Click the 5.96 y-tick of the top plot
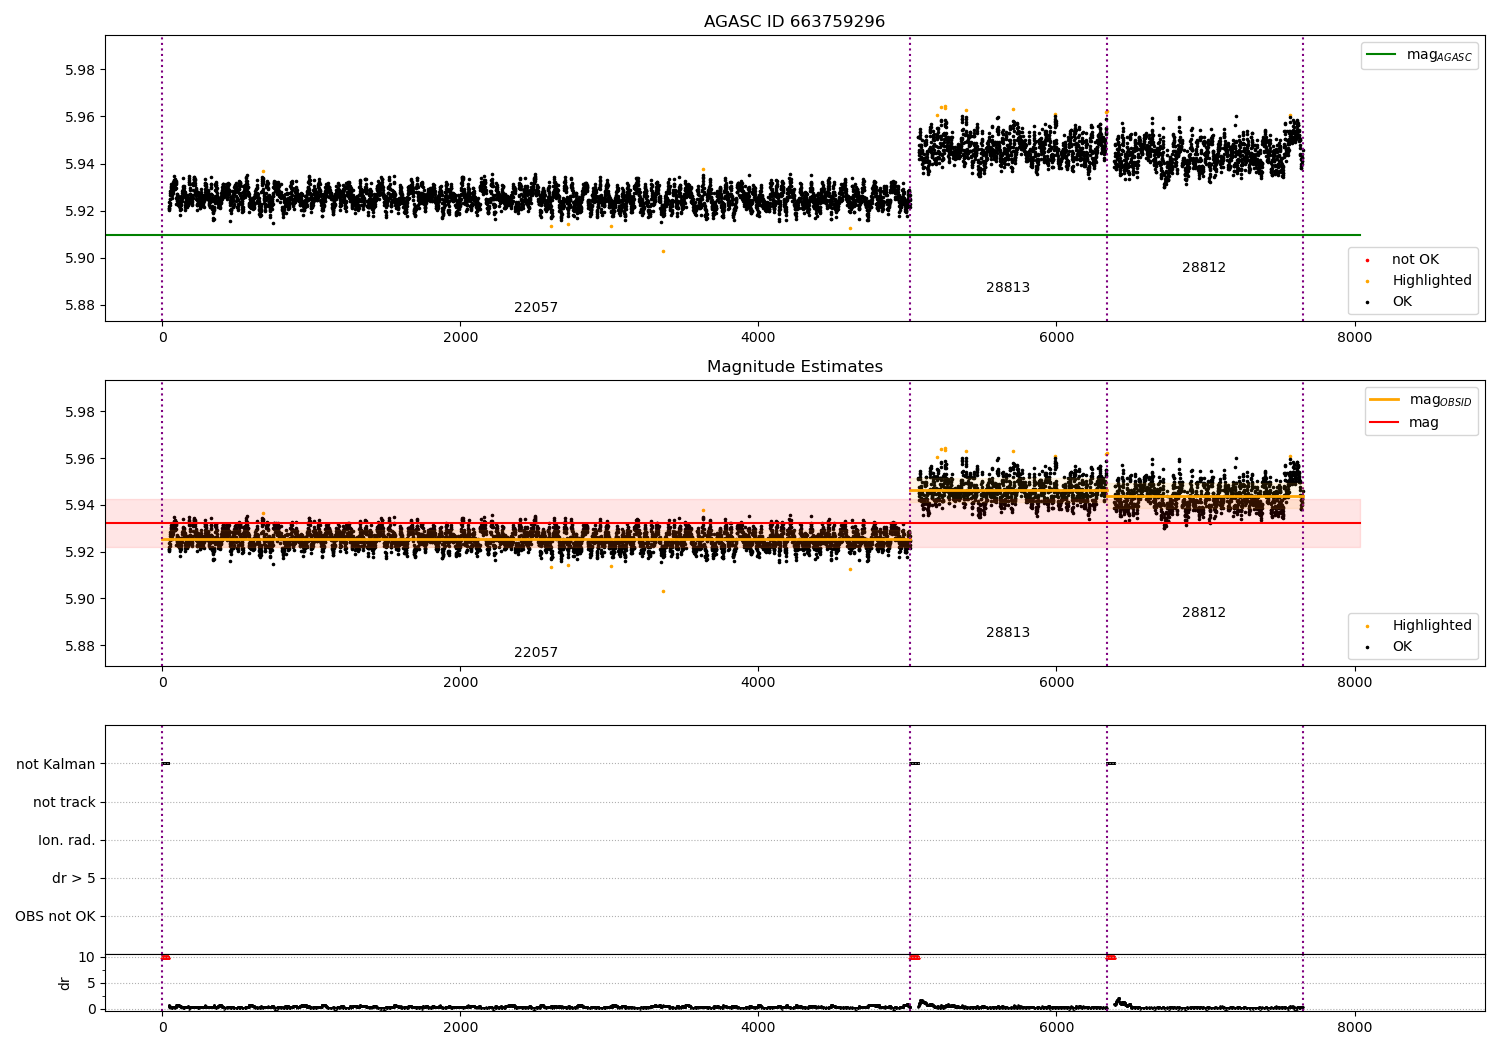 (80, 118)
